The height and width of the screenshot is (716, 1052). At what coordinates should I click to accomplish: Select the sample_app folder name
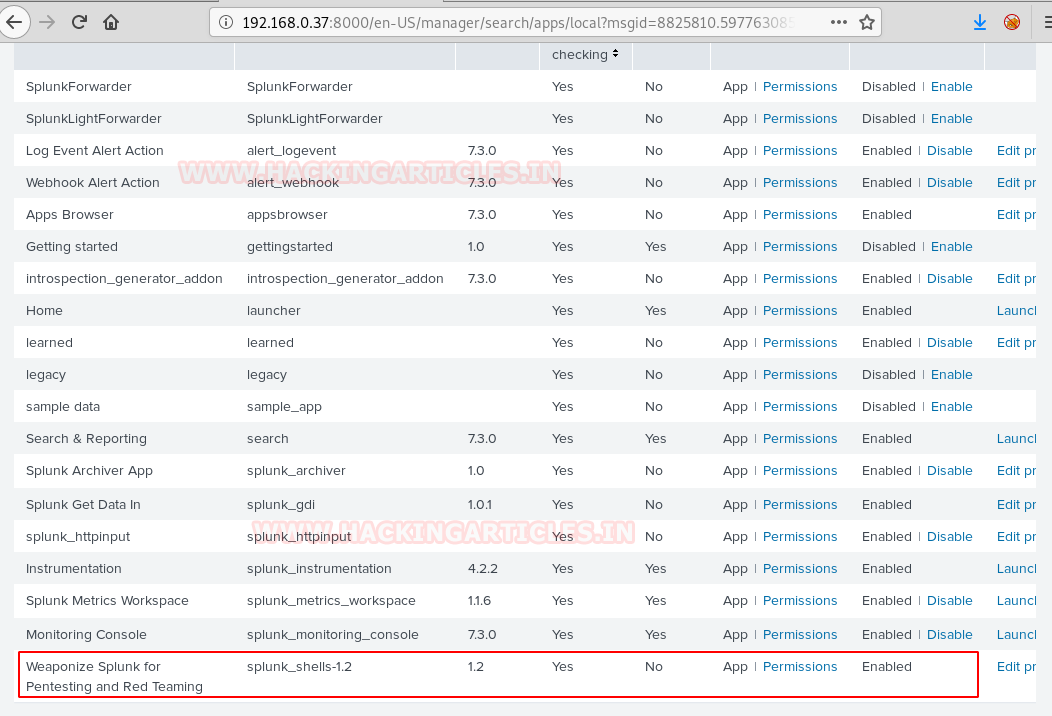284,407
